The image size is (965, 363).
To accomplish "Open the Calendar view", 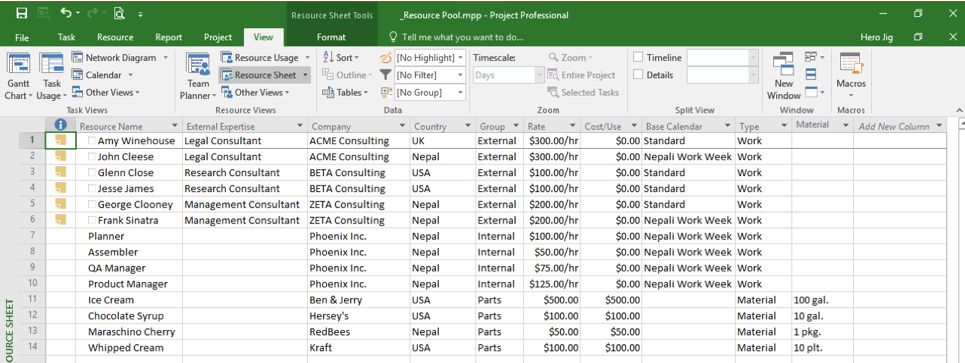I will [103, 75].
